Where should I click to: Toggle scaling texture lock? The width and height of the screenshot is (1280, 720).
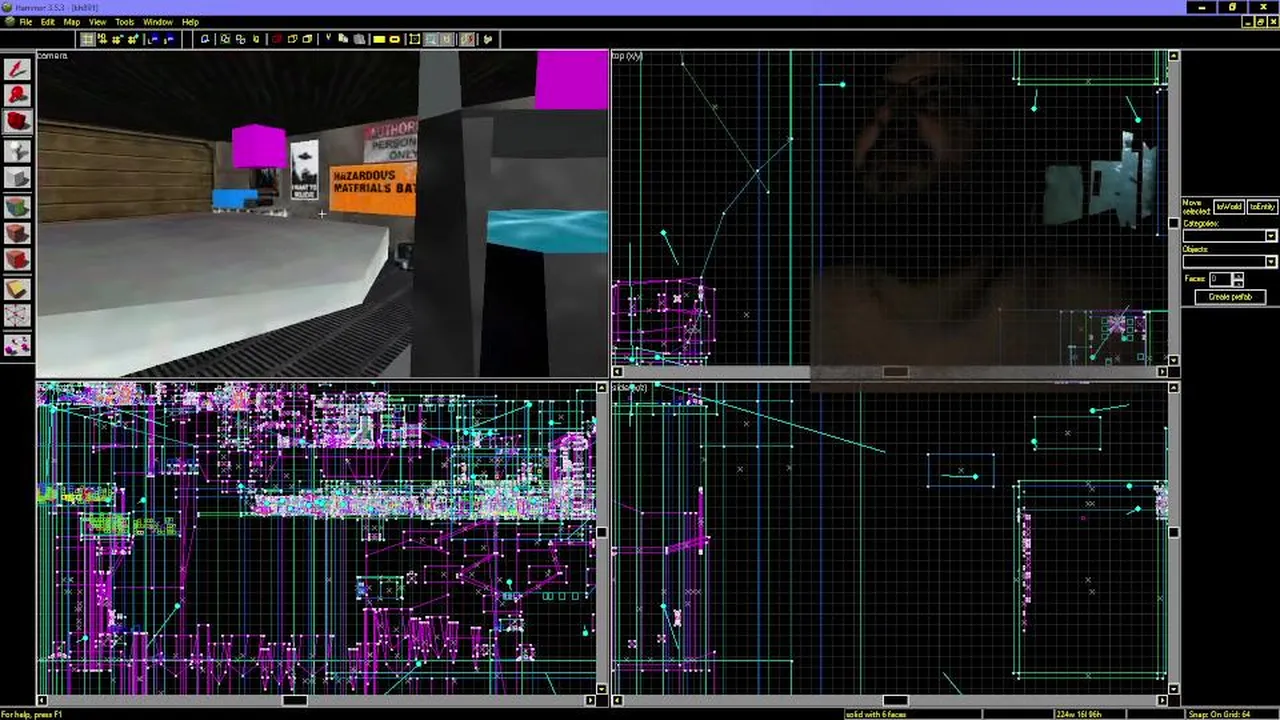[466, 39]
